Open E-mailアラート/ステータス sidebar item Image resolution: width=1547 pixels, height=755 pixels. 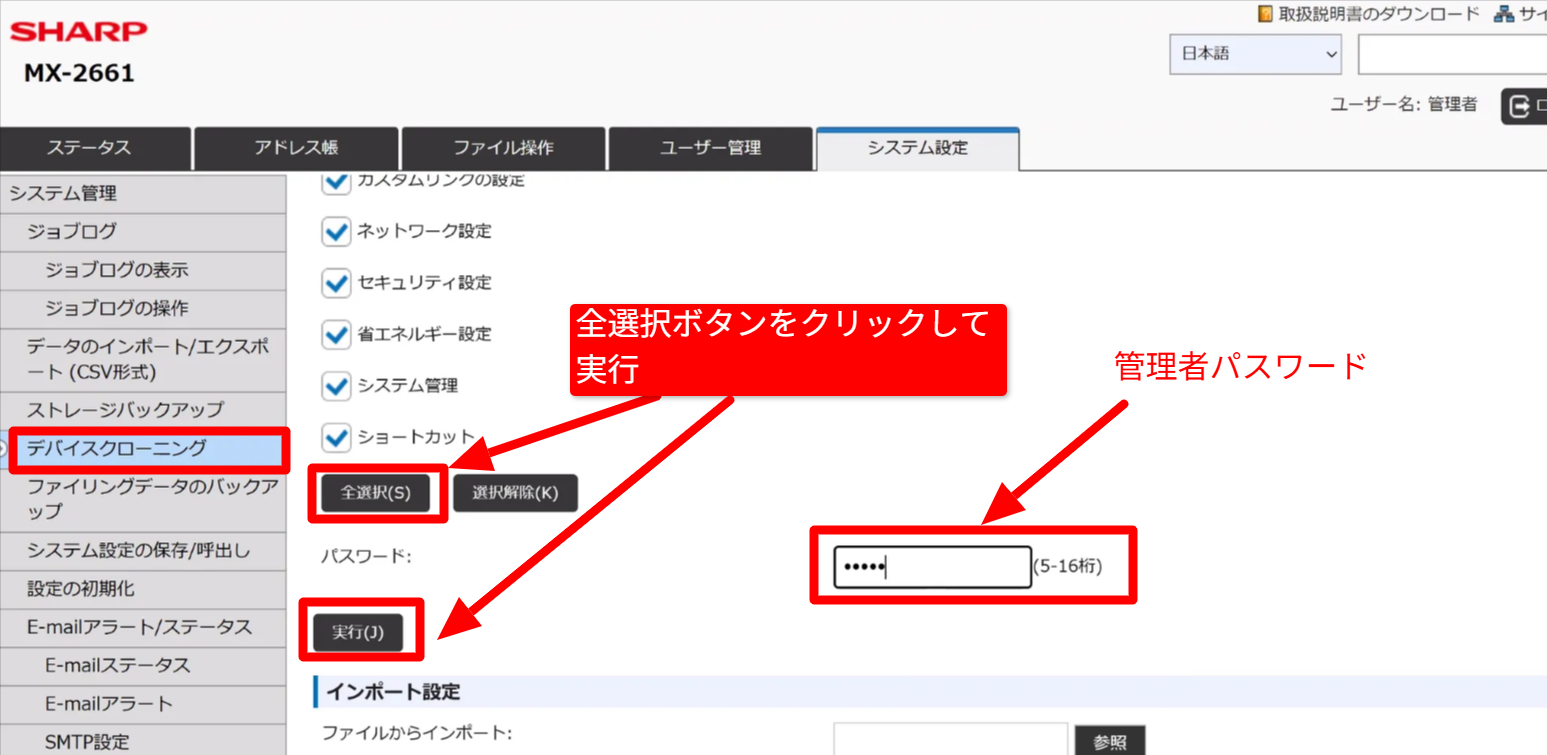click(x=143, y=627)
